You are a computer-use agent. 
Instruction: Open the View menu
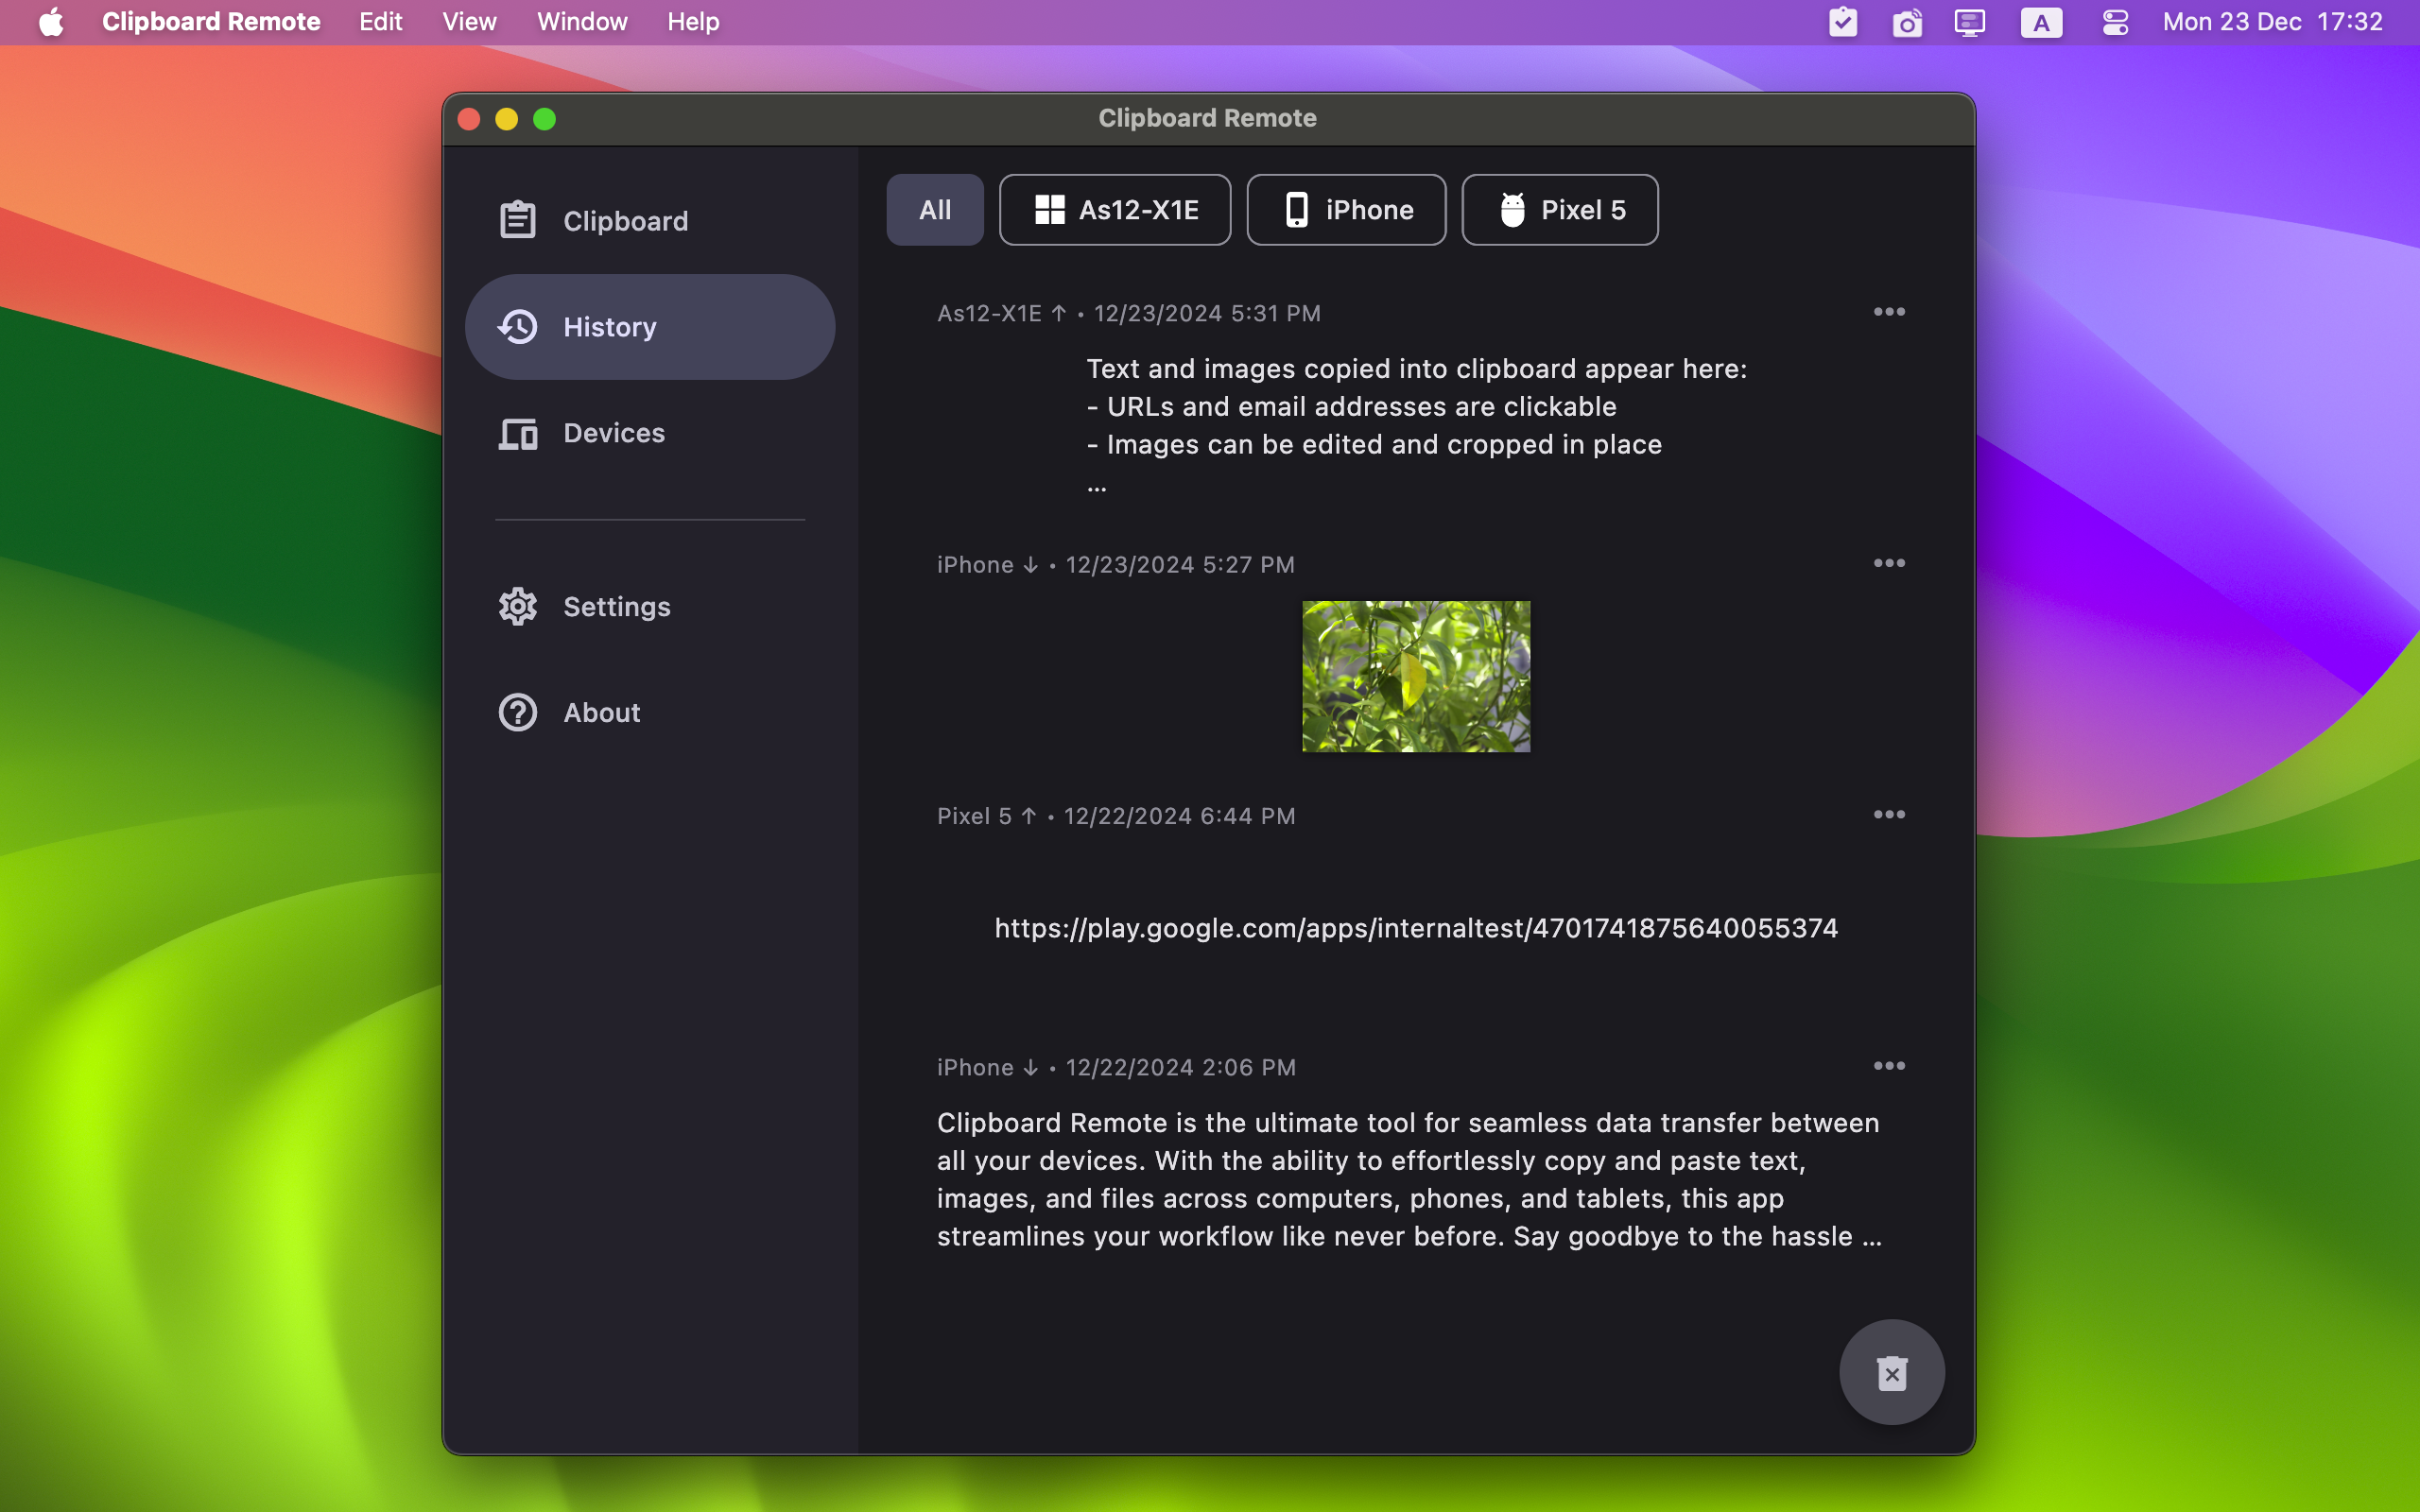[469, 22]
